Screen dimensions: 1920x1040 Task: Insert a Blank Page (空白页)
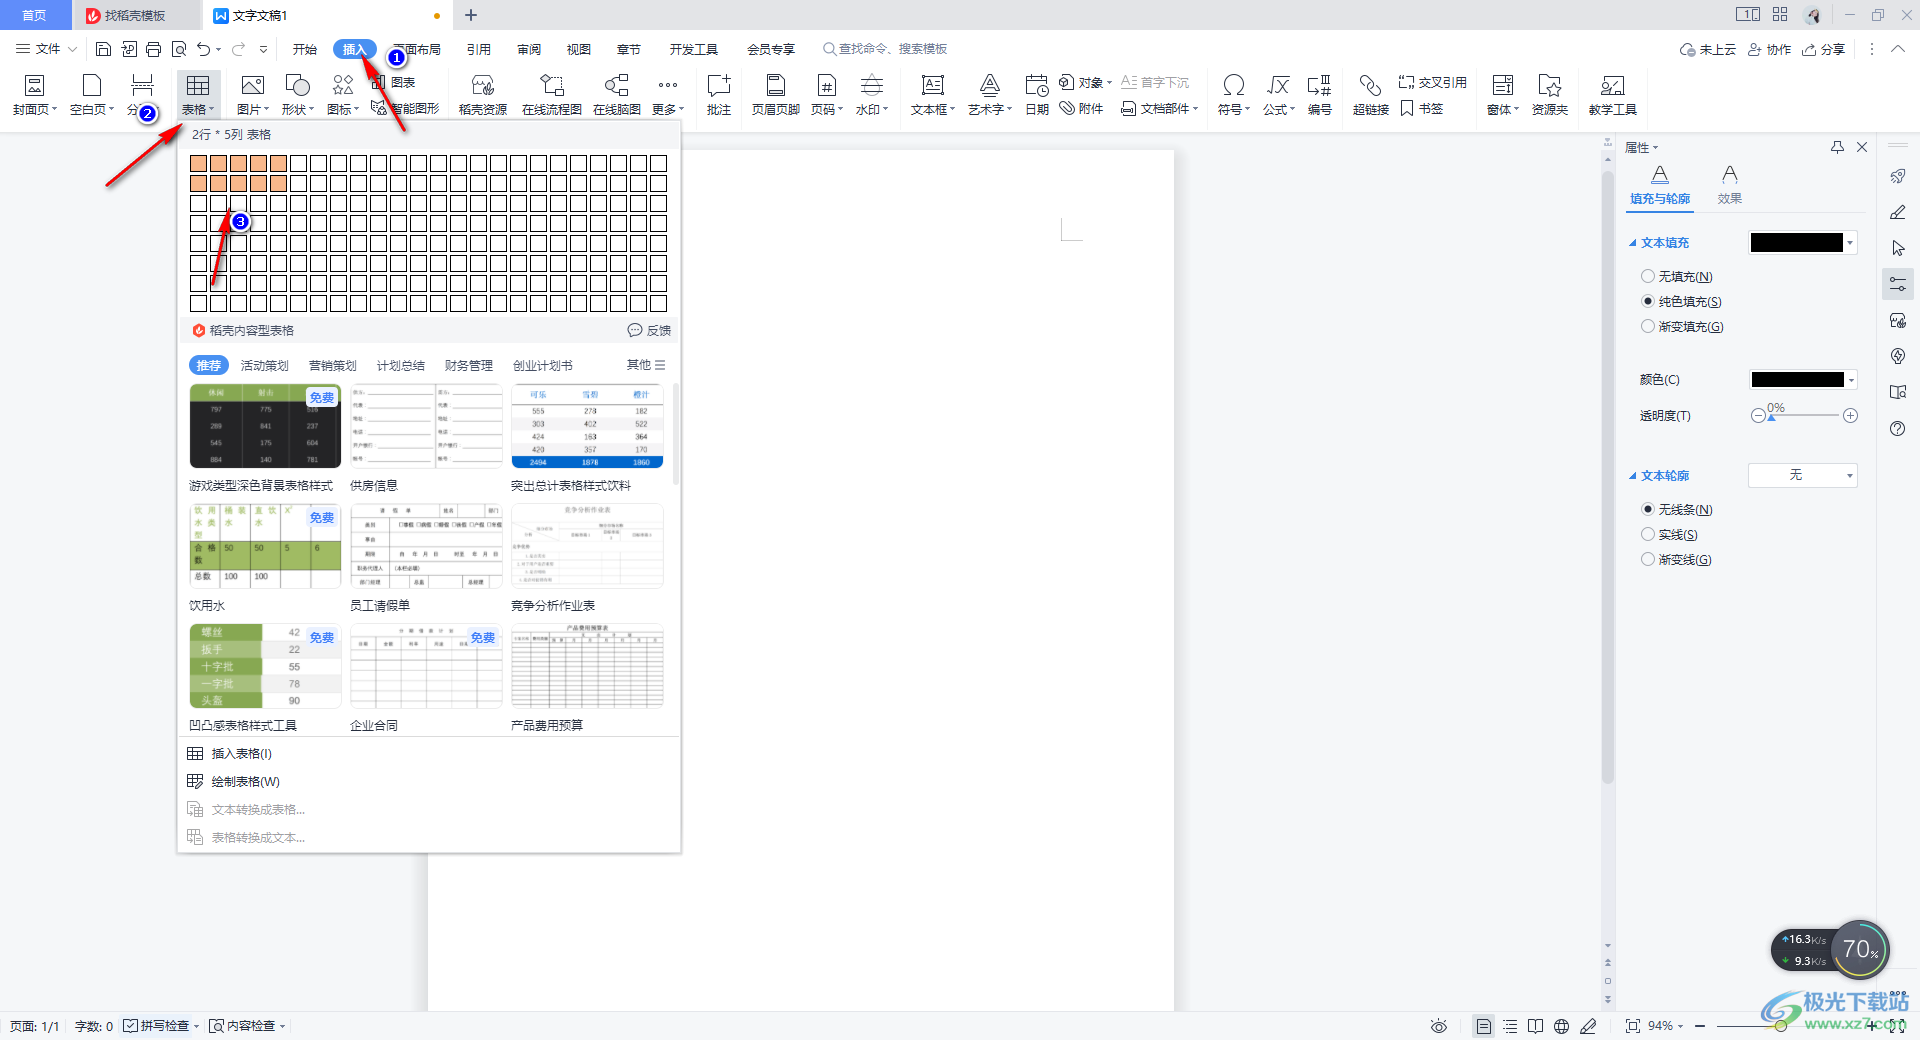pos(92,96)
